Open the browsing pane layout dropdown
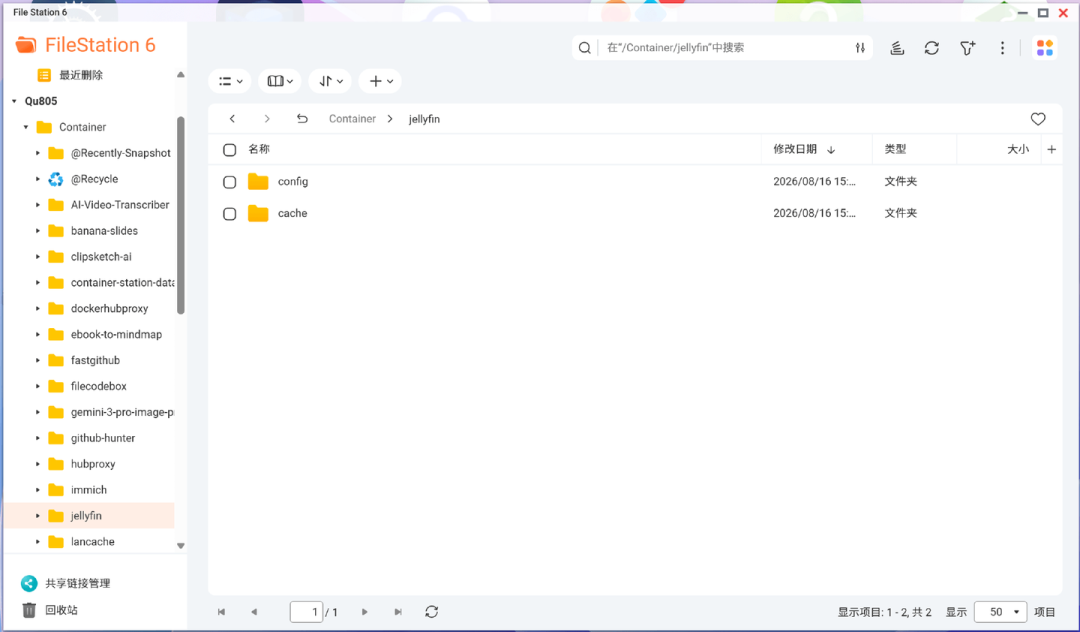This screenshot has width=1080, height=632. 280,81
